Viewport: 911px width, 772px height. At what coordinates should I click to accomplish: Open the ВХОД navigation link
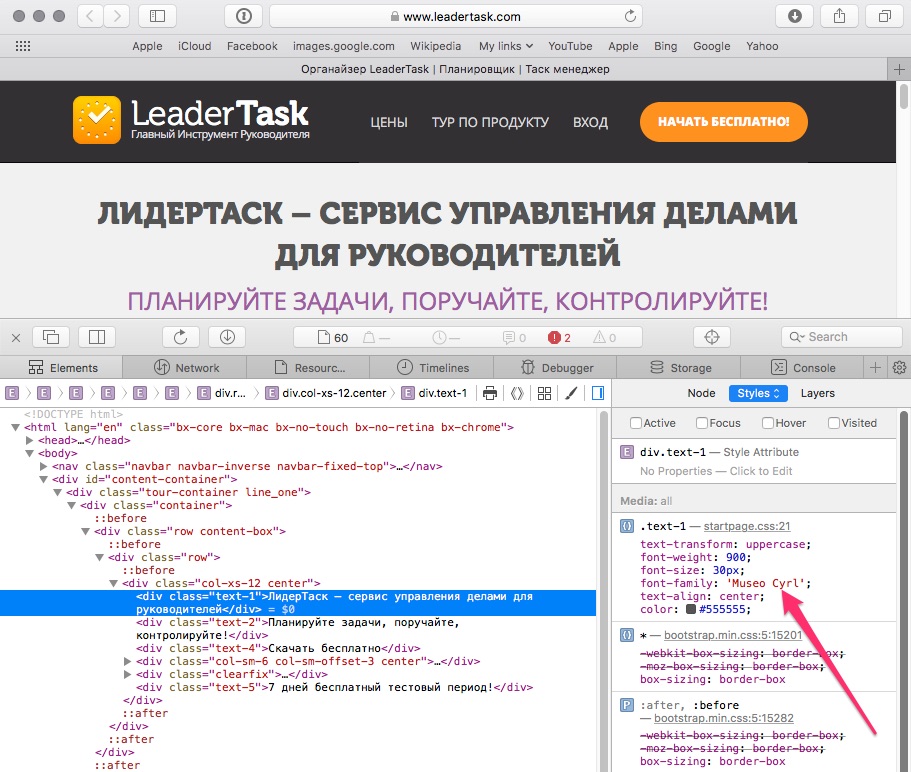tap(590, 123)
